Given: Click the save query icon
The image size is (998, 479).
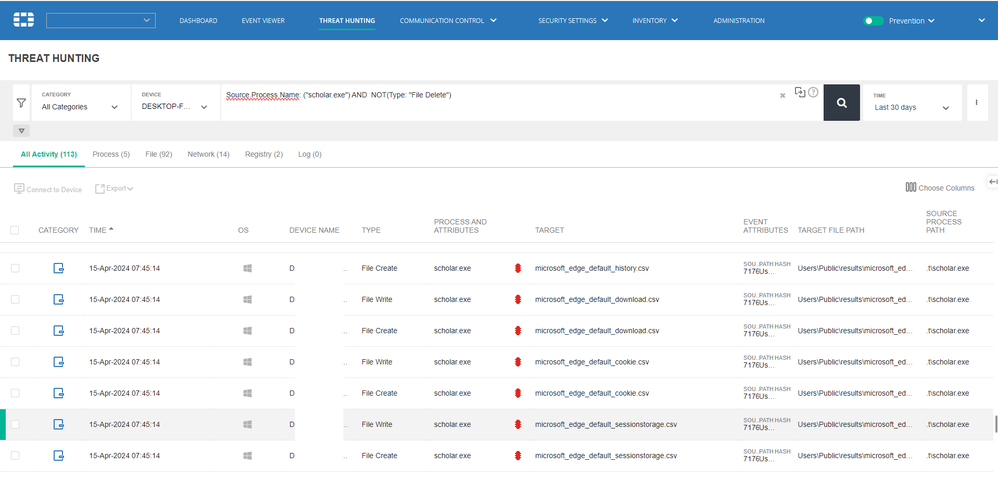Looking at the screenshot, I should pyautogui.click(x=799, y=92).
